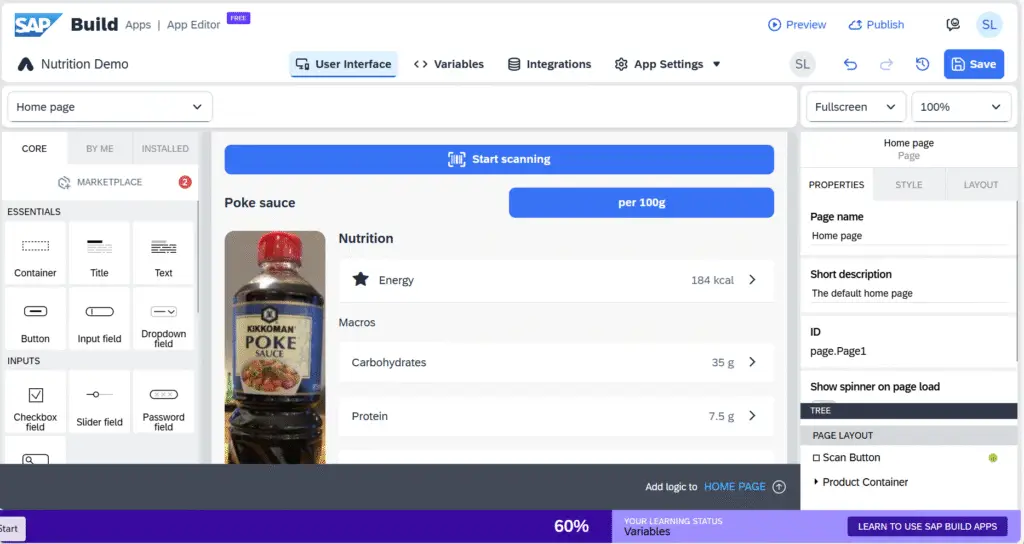
Task: Click the Add logic up-arrow icon
Action: (779, 487)
